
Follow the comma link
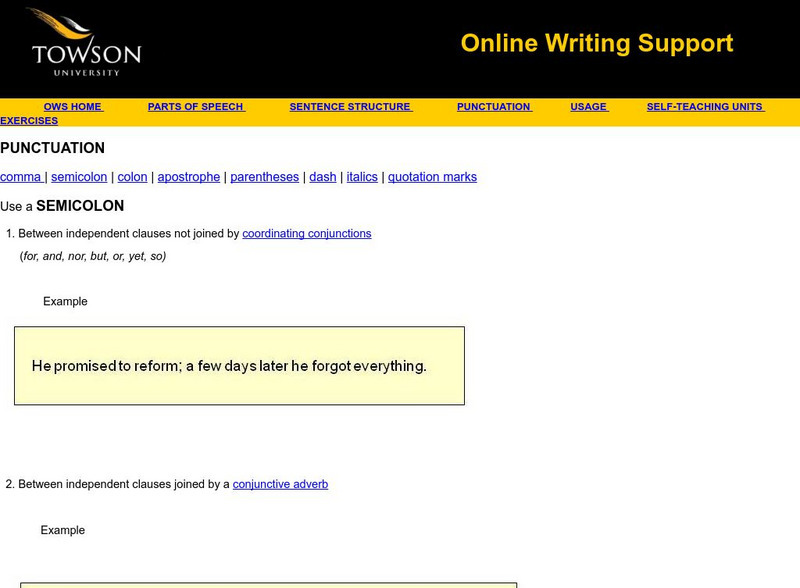point(22,176)
